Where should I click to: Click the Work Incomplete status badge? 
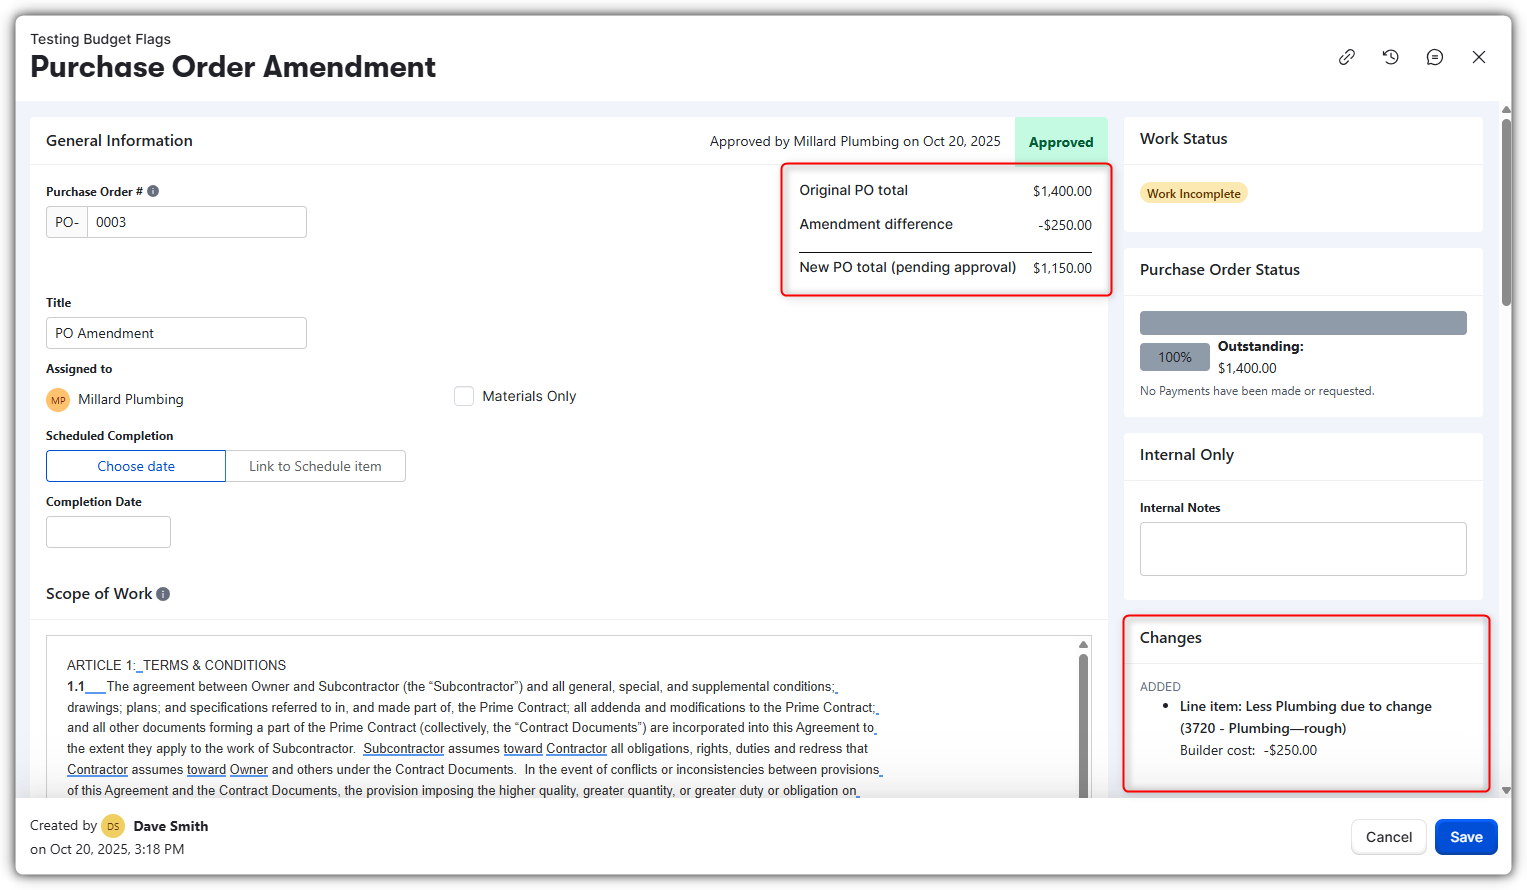[1193, 192]
